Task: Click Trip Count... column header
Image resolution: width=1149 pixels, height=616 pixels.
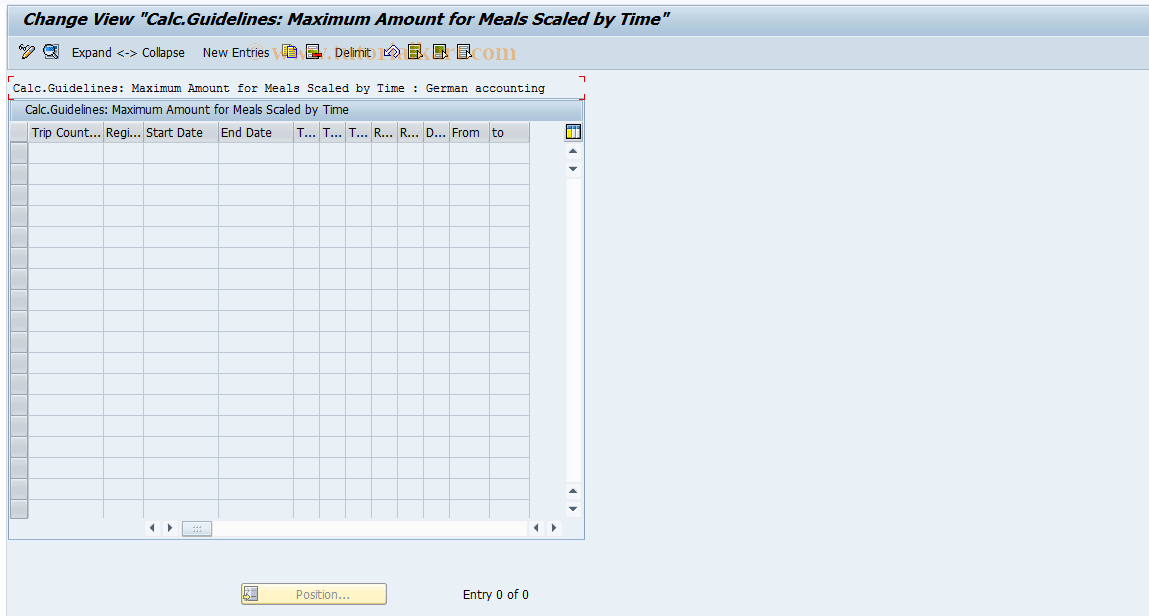Action: pyautogui.click(x=66, y=133)
